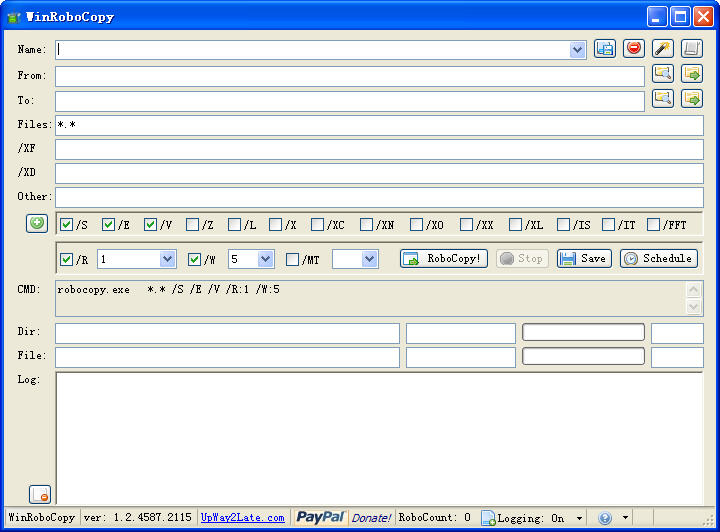Click into the /XD exclude directories field

click(x=379, y=174)
